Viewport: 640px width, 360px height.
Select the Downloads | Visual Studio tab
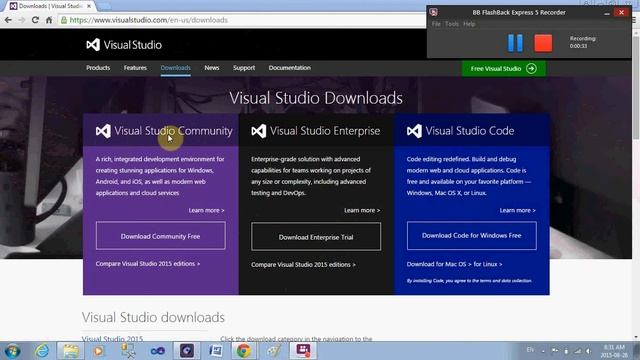click(x=50, y=6)
